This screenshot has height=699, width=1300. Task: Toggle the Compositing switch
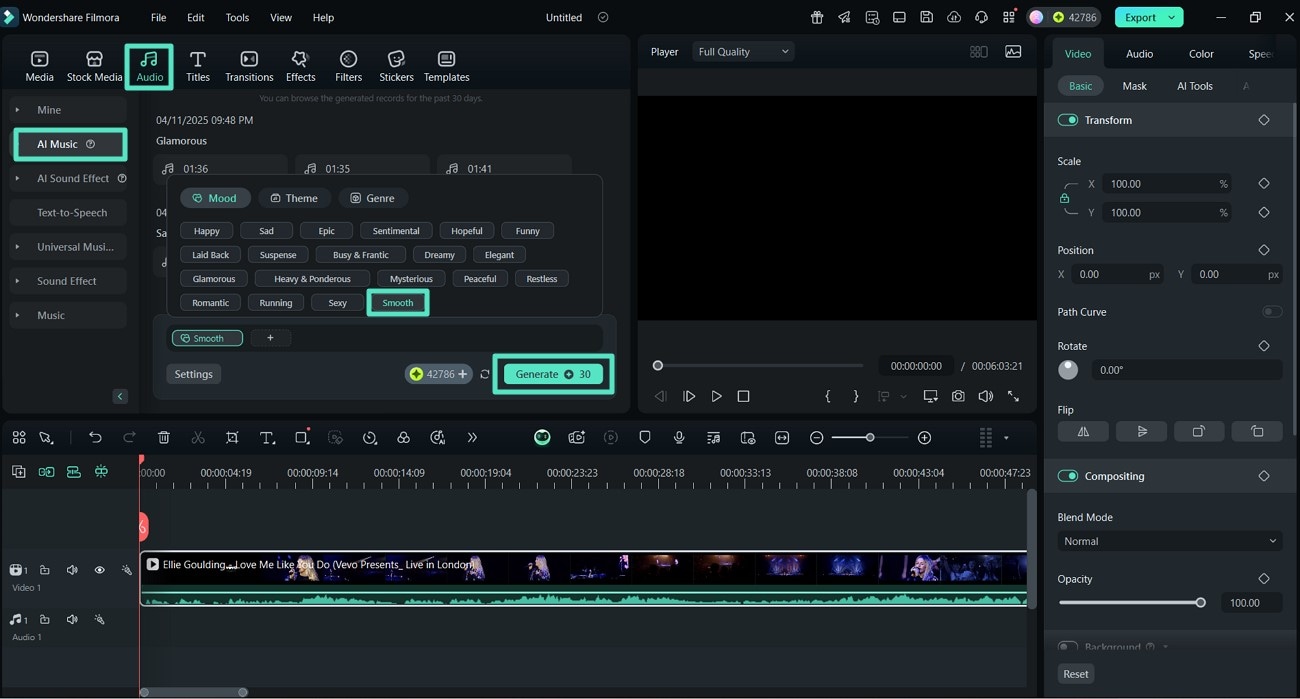(x=1068, y=476)
